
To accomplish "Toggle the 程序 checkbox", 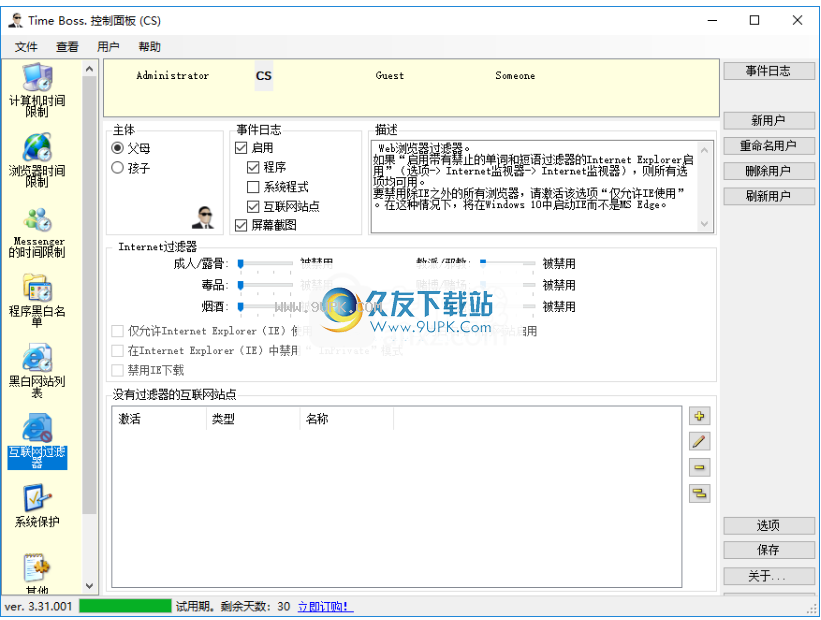I will [253, 168].
